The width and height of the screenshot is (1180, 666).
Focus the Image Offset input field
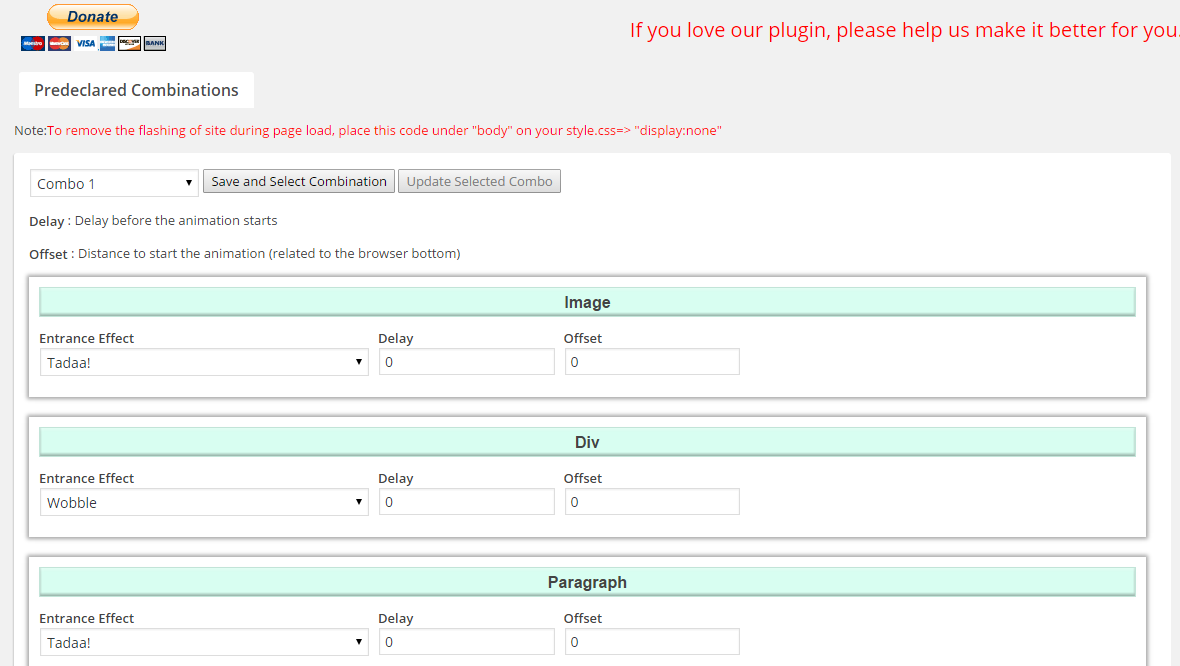click(x=652, y=362)
